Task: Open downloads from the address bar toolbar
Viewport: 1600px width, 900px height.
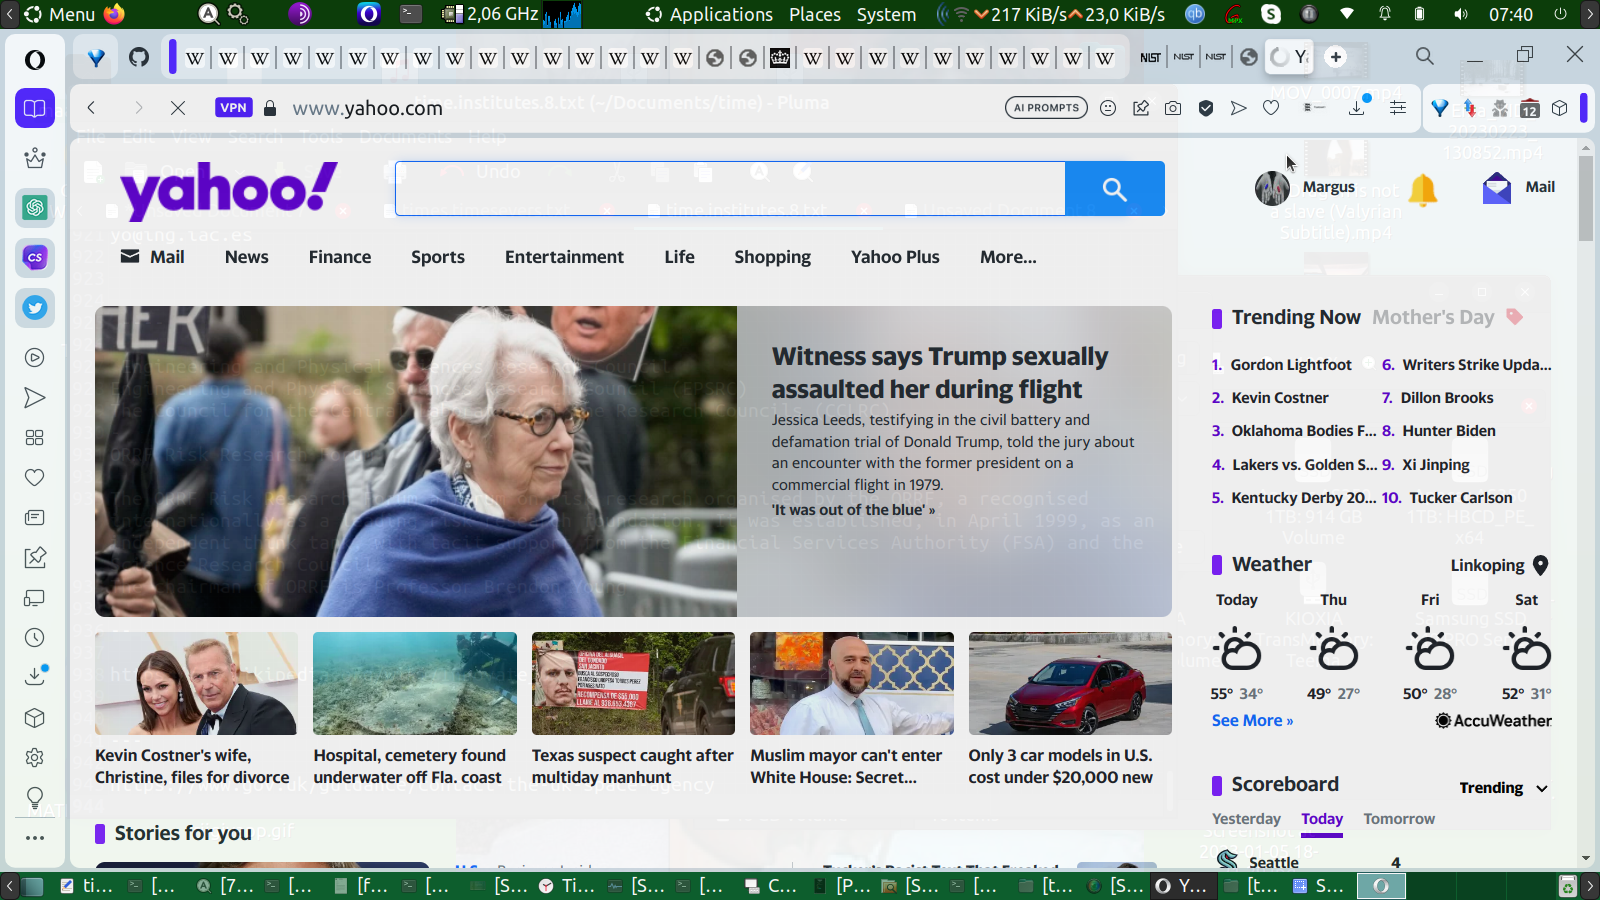Action: point(1357,108)
